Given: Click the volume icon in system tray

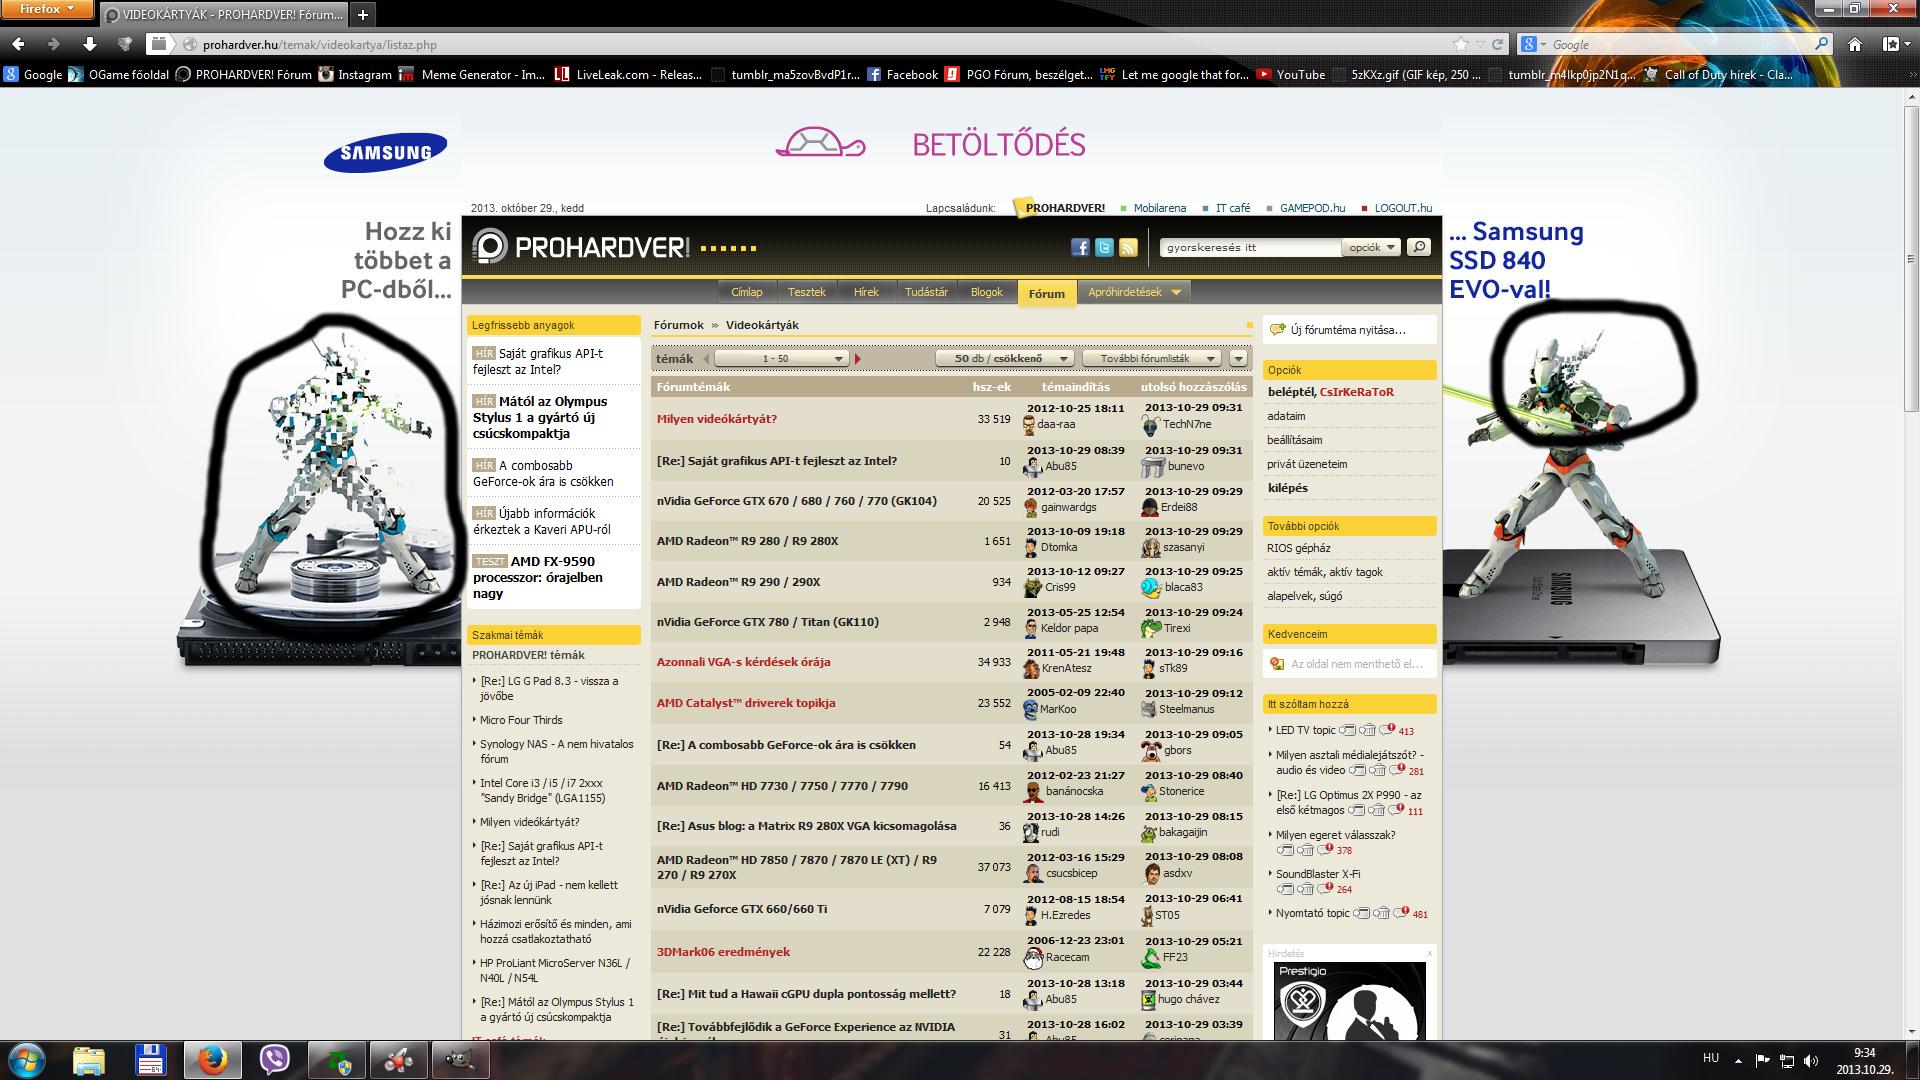Looking at the screenshot, I should 1811,1060.
